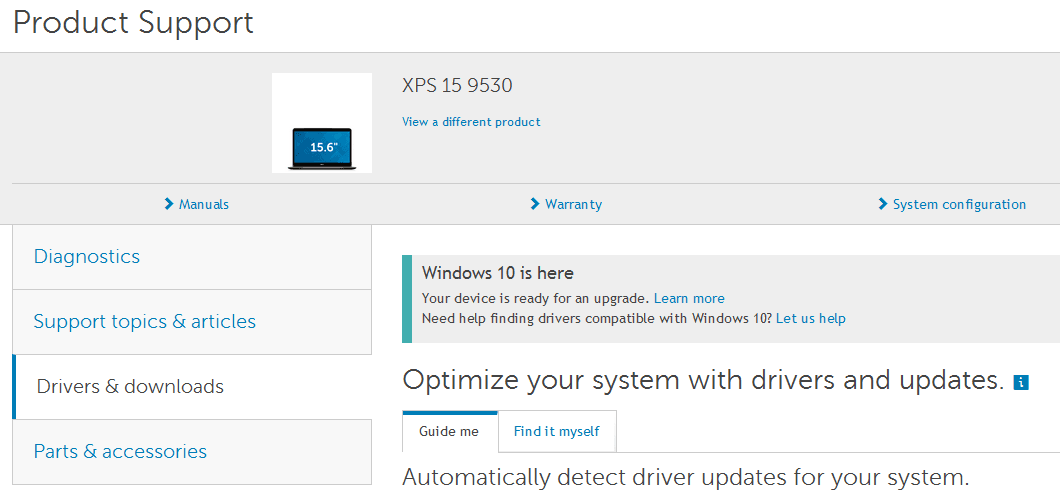Switch to the Find it myself tab
This screenshot has height=498, width=1060.
556,431
